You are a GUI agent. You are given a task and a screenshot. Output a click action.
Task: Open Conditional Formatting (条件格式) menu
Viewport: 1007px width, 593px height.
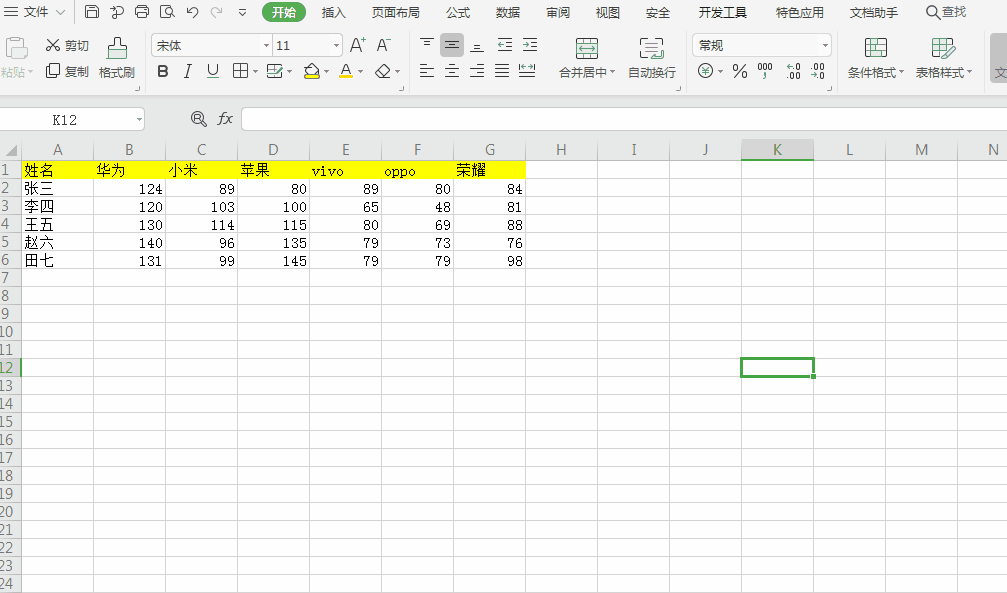(x=875, y=58)
